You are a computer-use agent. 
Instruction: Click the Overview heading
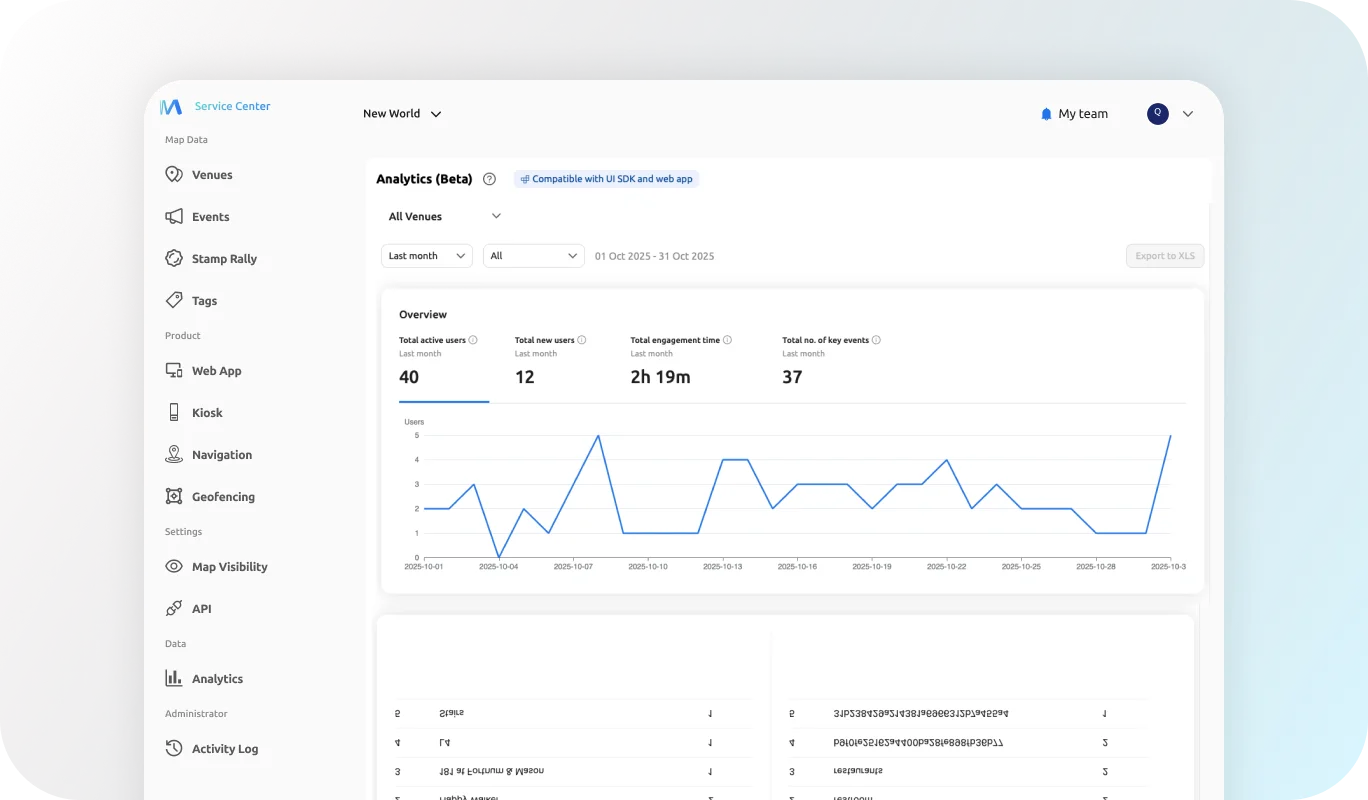[x=423, y=314]
